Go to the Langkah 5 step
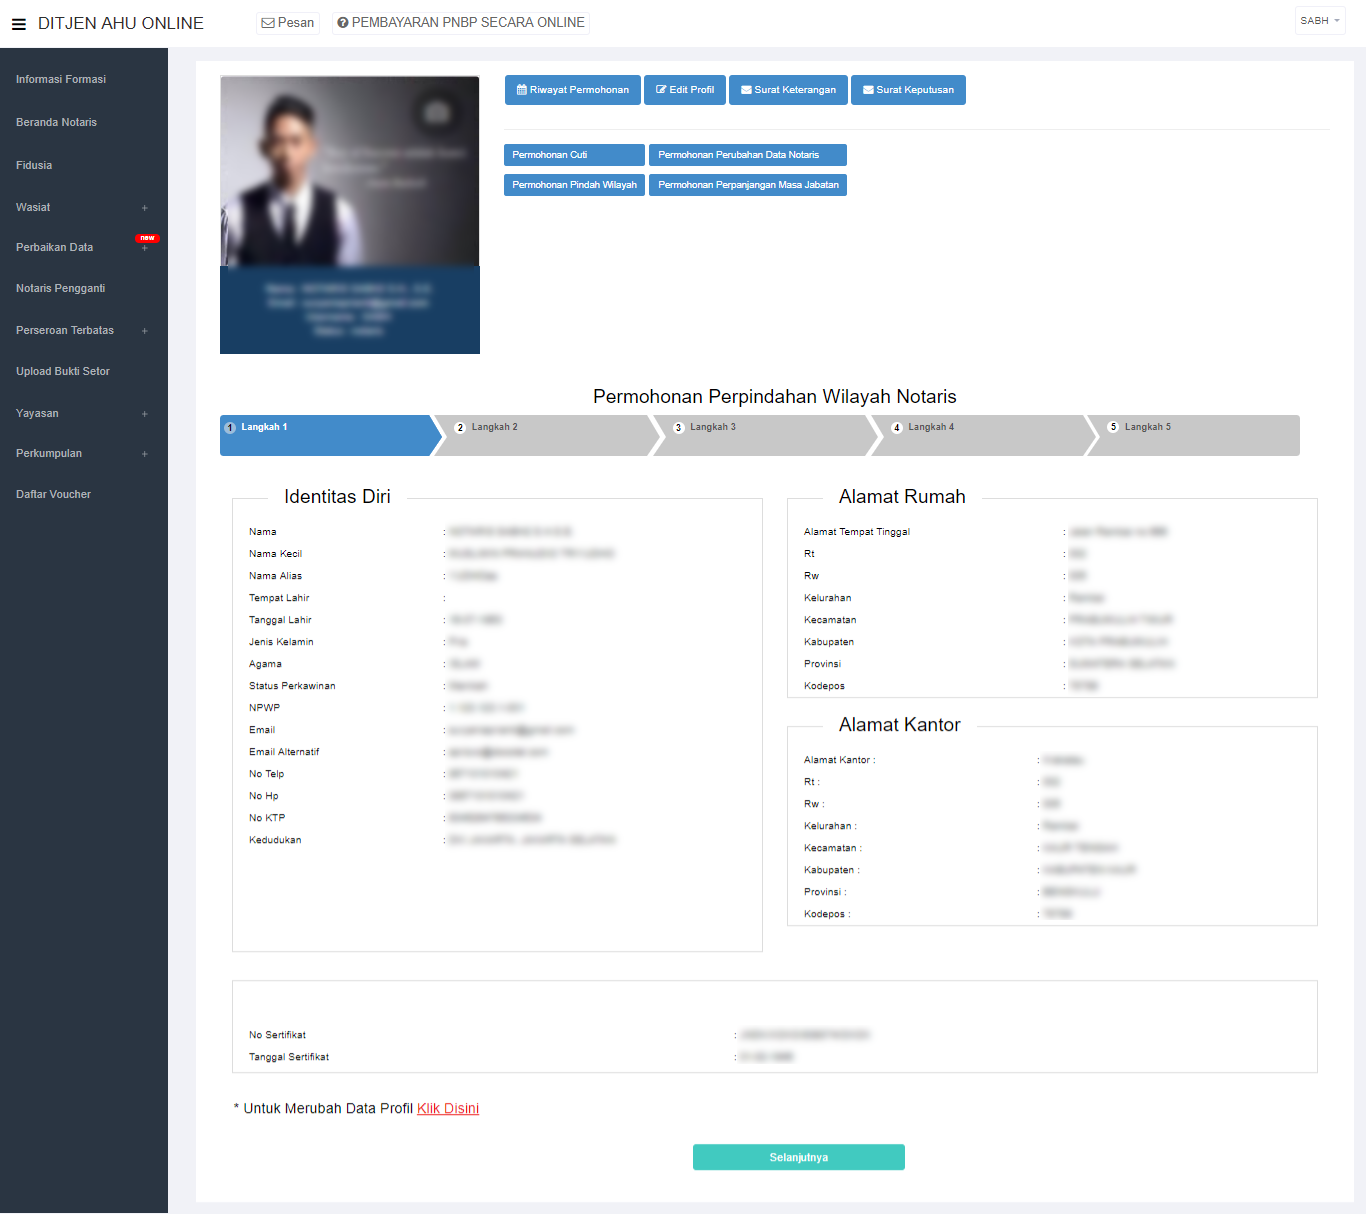The height and width of the screenshot is (1214, 1366). click(x=1194, y=435)
